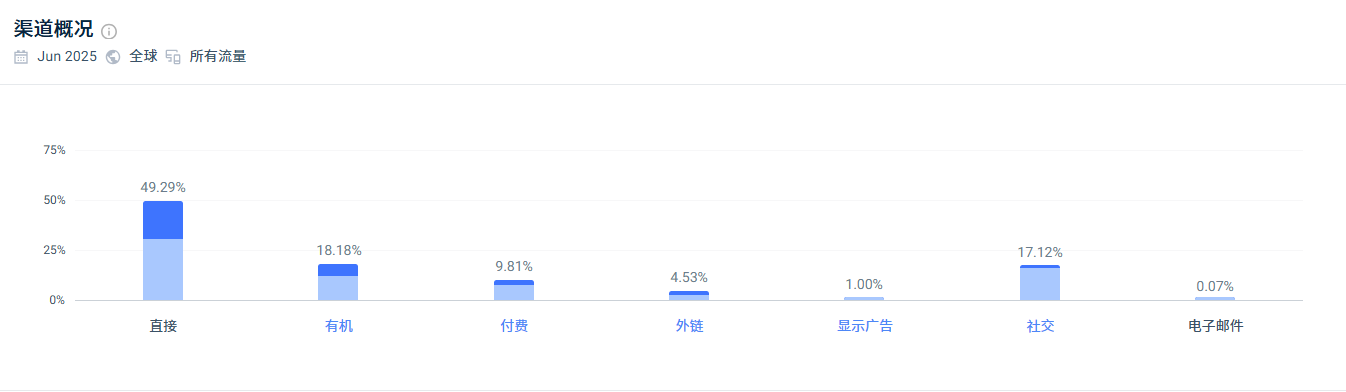Viewport: 1346px width, 392px height.
Task: Click the 付费 bar at 9.81%
Action: [x=514, y=290]
